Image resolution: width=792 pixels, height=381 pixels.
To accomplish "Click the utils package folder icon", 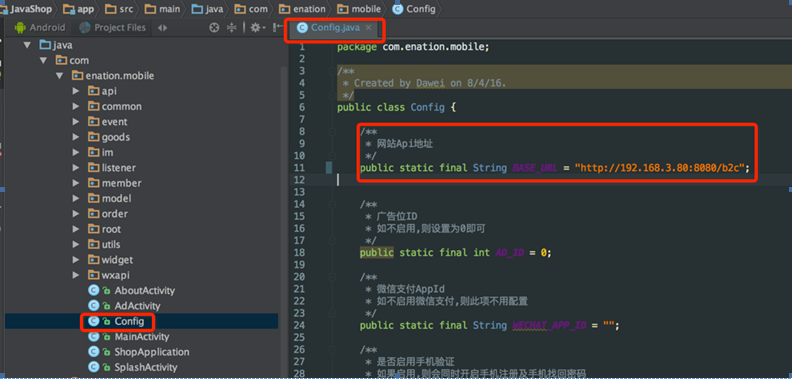I will (x=93, y=245).
